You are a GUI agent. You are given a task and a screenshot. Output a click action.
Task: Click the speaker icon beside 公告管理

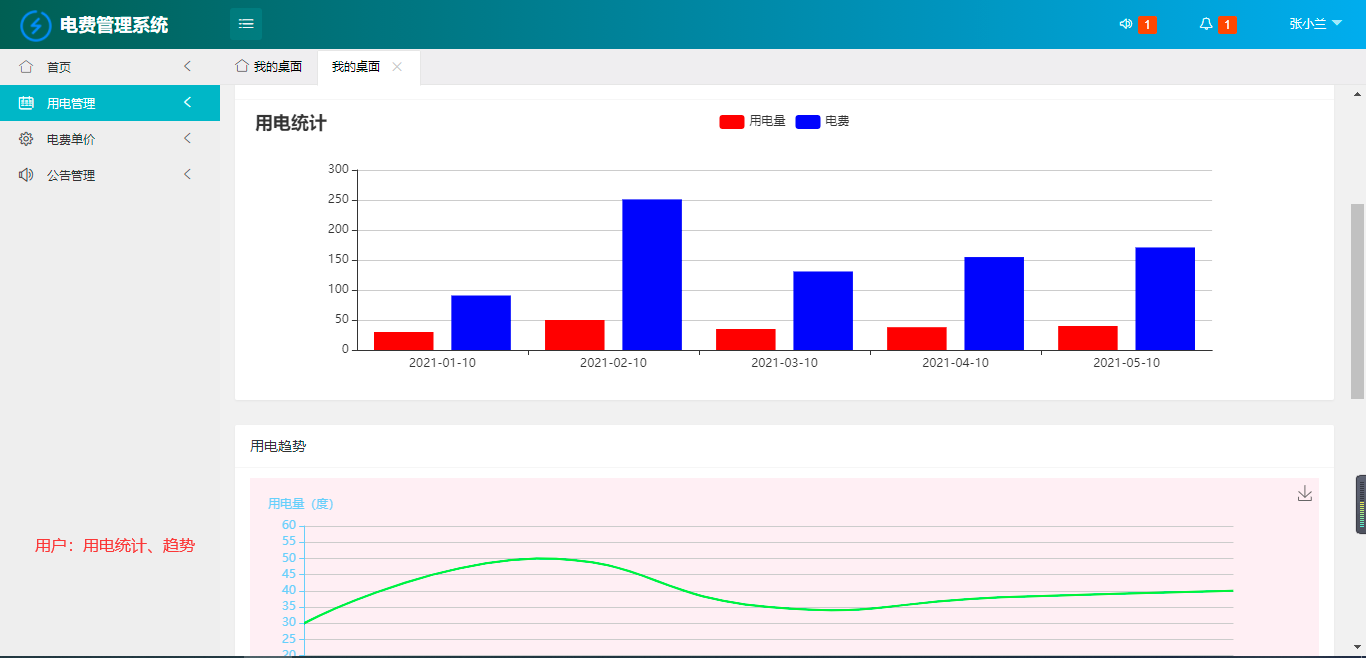(x=26, y=175)
